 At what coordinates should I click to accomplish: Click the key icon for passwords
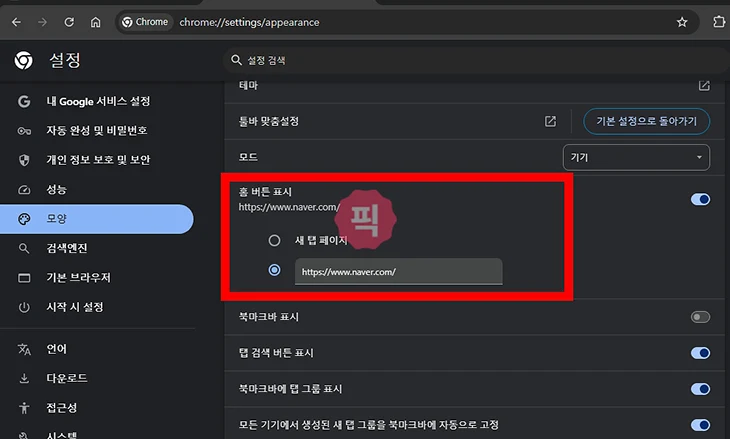pyautogui.click(x=24, y=131)
